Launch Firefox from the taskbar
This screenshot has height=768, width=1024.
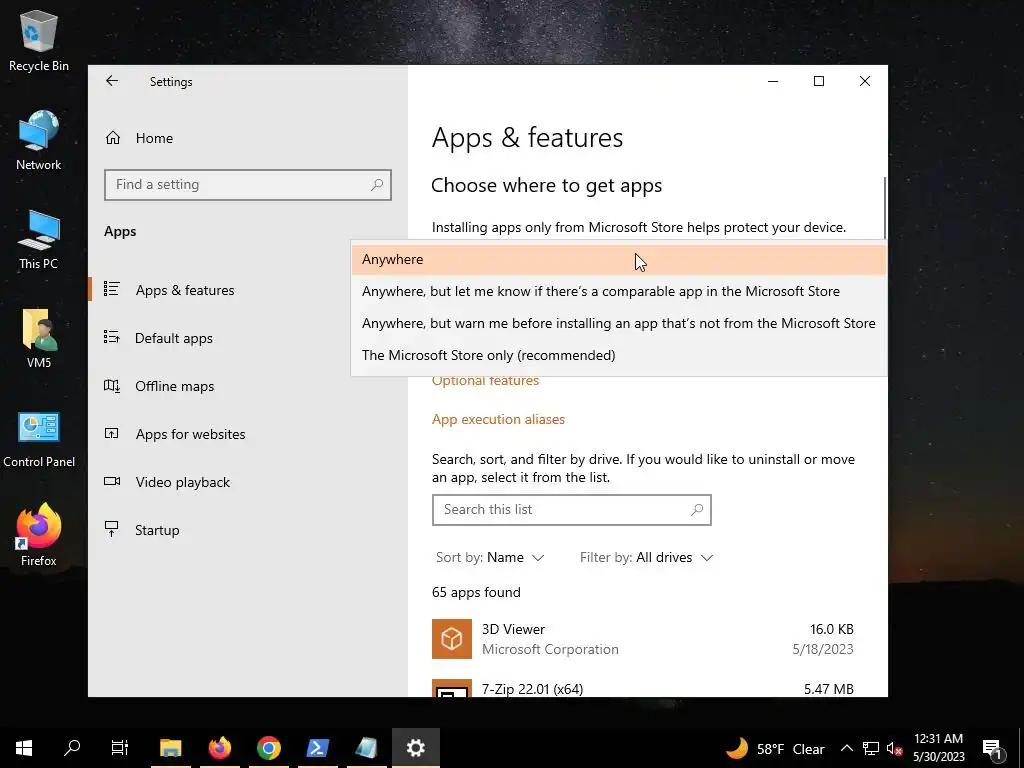tap(220, 748)
